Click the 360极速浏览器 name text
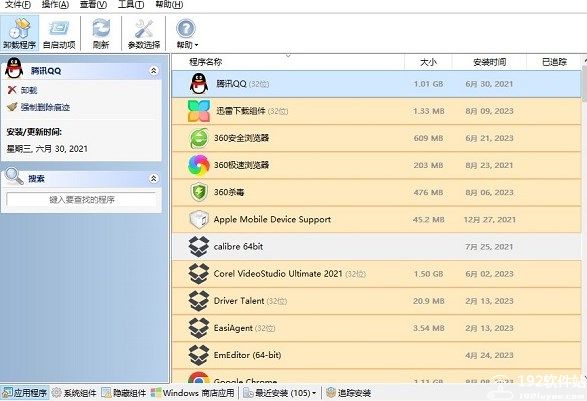Viewport: 587px width, 401px height. coord(241,165)
